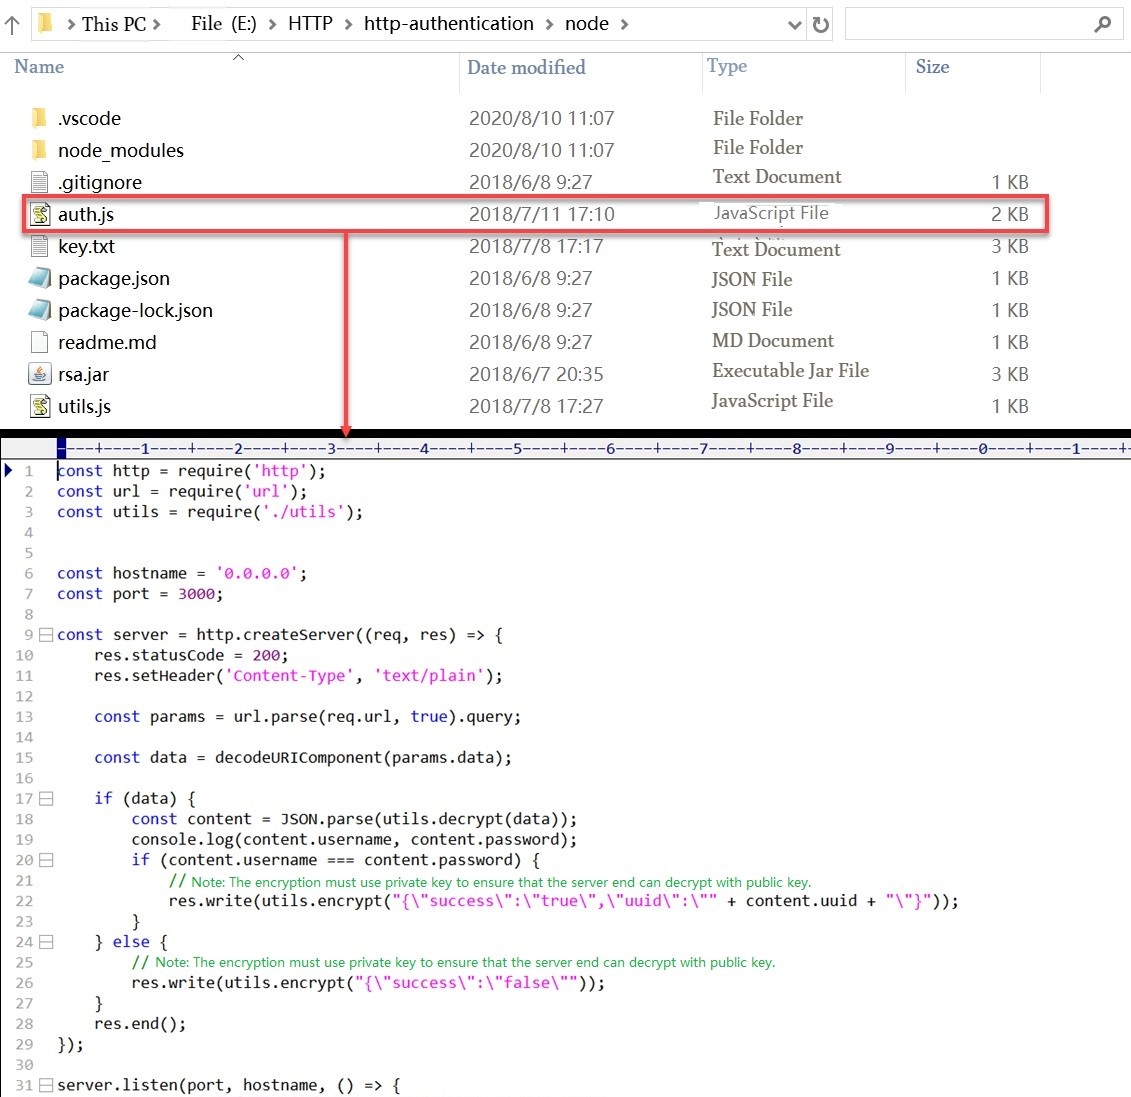Select the utils.js JavaScript file icon
The image size is (1131, 1097).
point(40,406)
